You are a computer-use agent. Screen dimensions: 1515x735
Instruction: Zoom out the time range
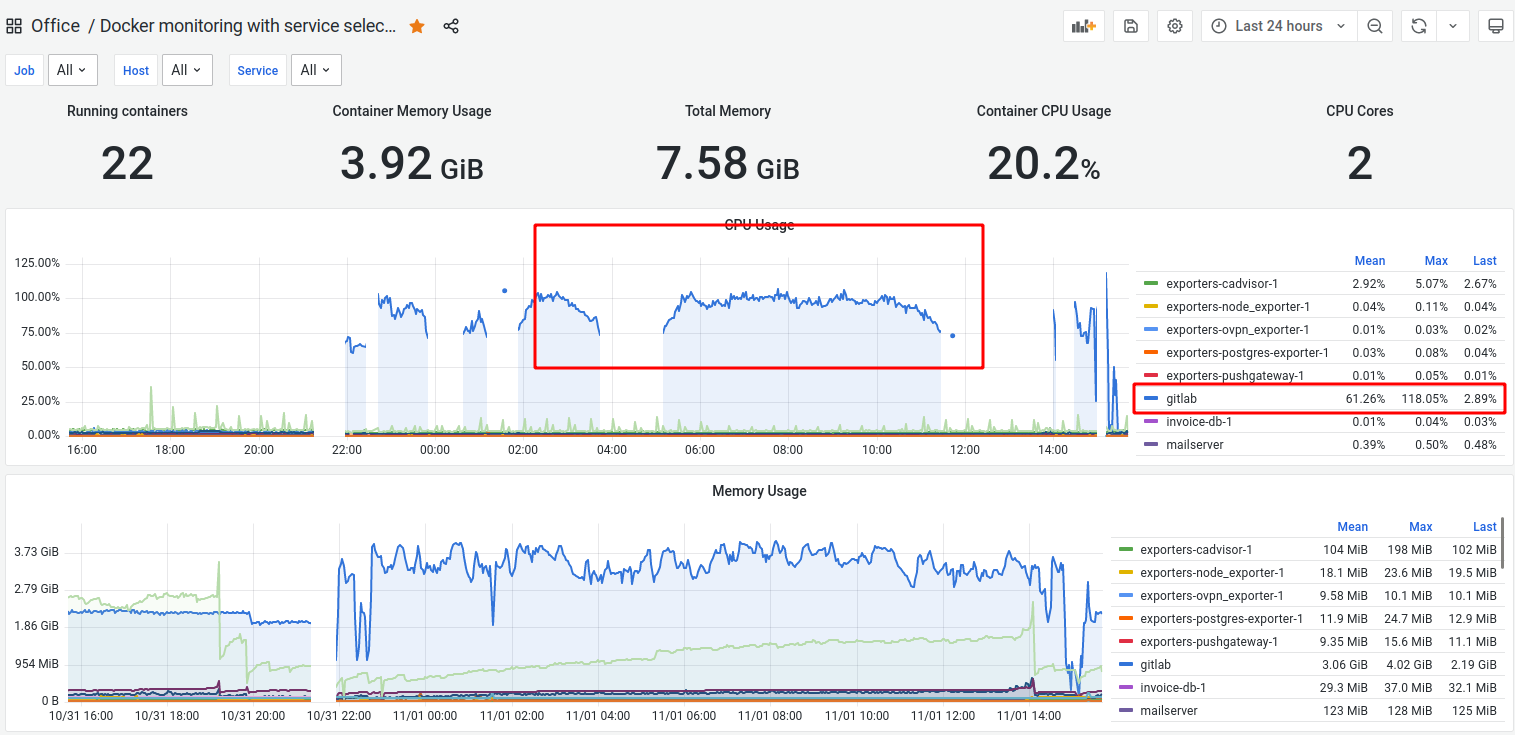pos(1375,26)
